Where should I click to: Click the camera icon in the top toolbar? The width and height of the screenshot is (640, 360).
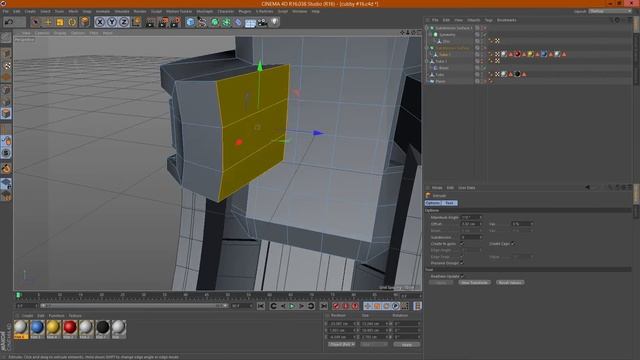tap(262, 22)
